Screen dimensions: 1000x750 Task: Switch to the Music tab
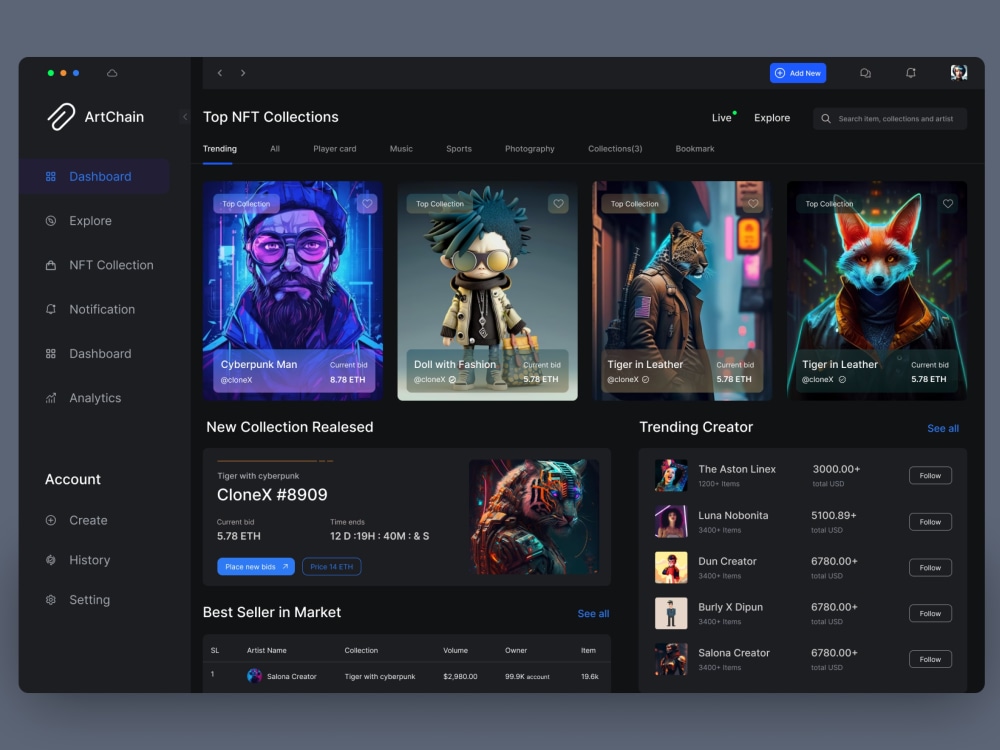click(x=401, y=149)
